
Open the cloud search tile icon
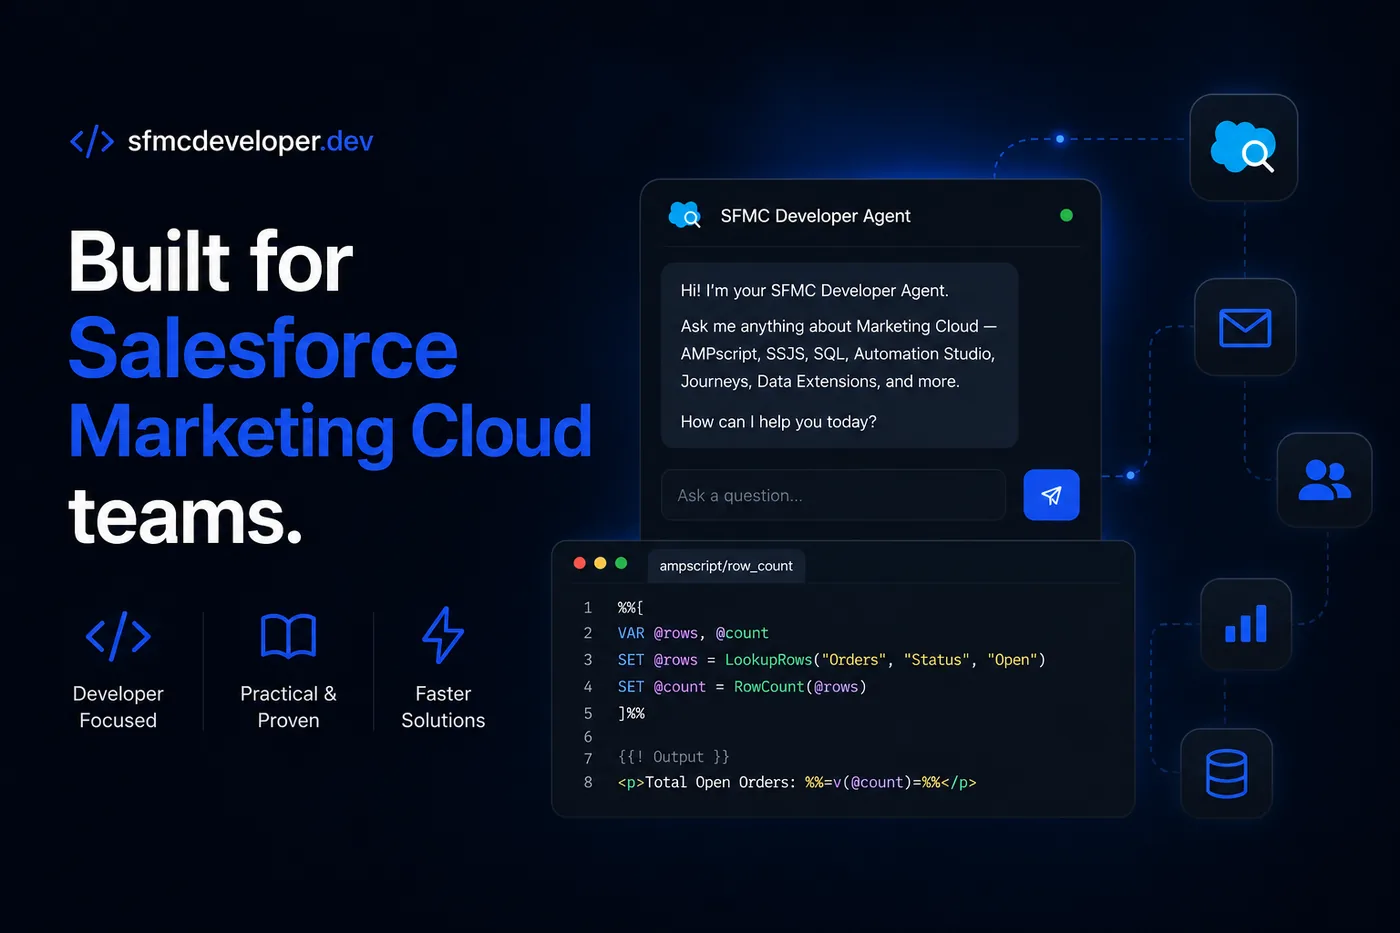1243,148
